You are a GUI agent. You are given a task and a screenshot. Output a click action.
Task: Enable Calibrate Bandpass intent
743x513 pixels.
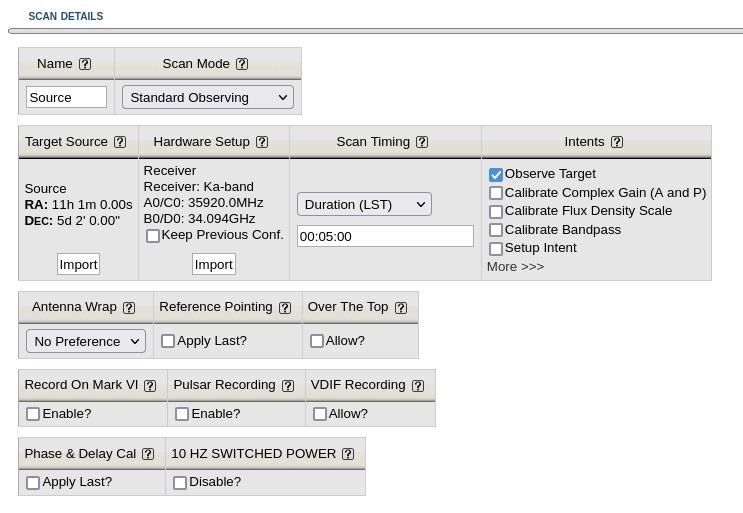pyautogui.click(x=496, y=230)
